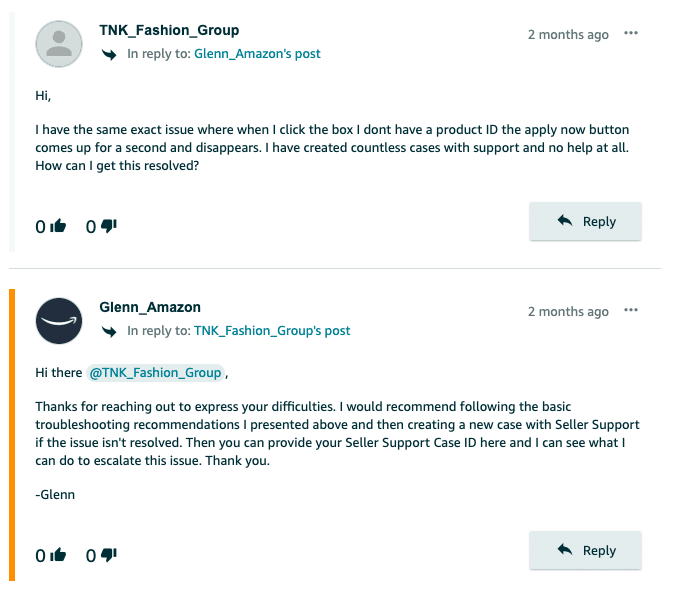Image resolution: width=674 pixels, height=594 pixels.
Task: Click reply arrow icon beside Glenn_Amazon's post link
Action: click(x=109, y=54)
